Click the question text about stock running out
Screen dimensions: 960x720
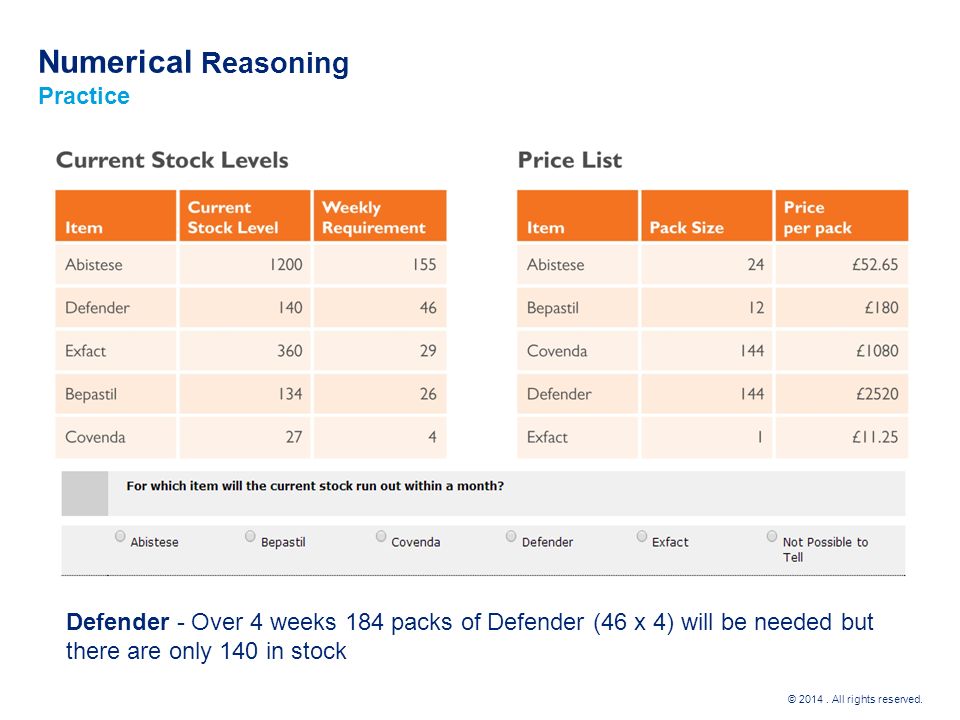(315, 486)
